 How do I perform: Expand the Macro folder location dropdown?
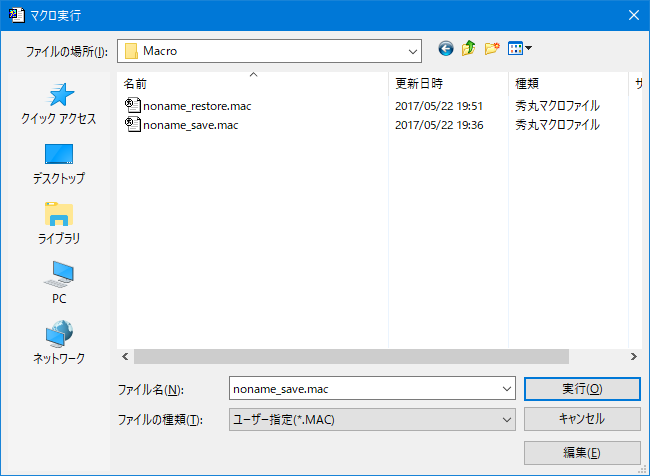click(x=412, y=50)
